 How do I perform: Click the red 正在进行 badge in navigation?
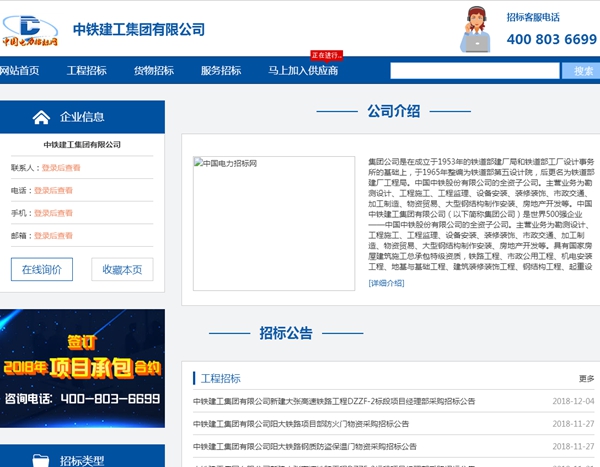coord(326,55)
